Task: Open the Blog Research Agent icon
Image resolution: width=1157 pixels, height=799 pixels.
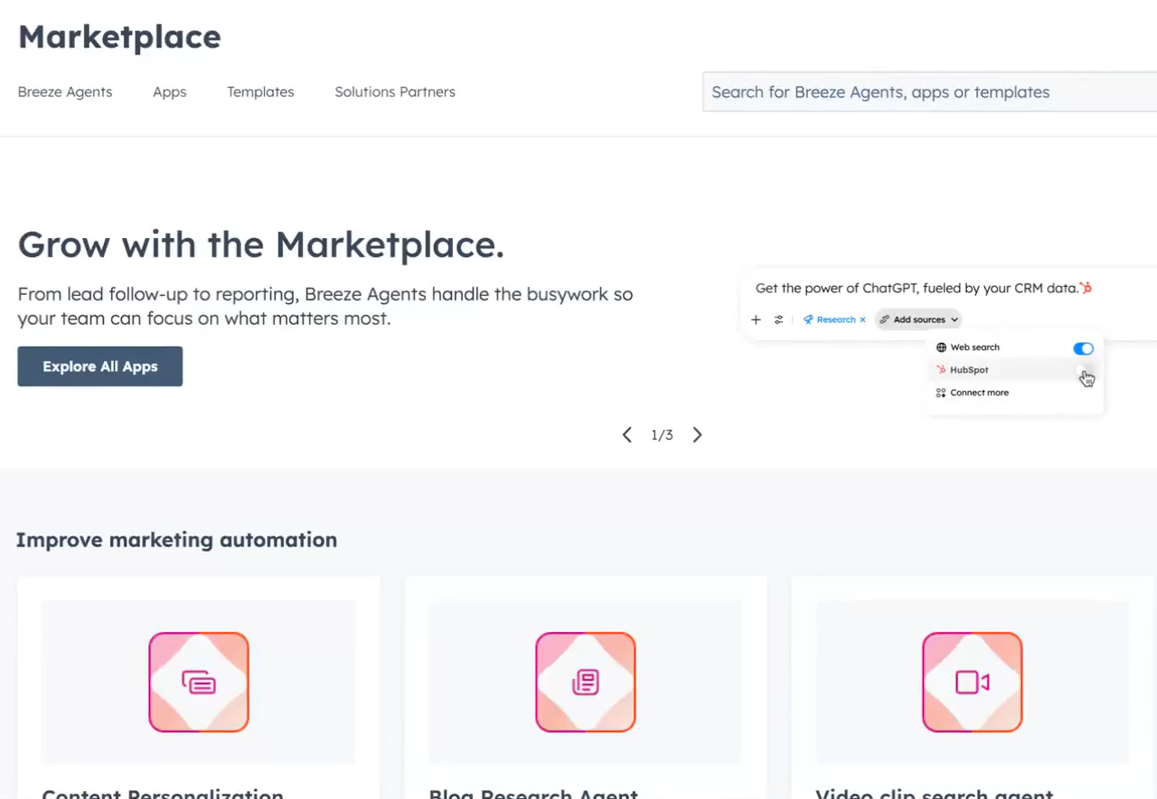Action: coord(585,682)
